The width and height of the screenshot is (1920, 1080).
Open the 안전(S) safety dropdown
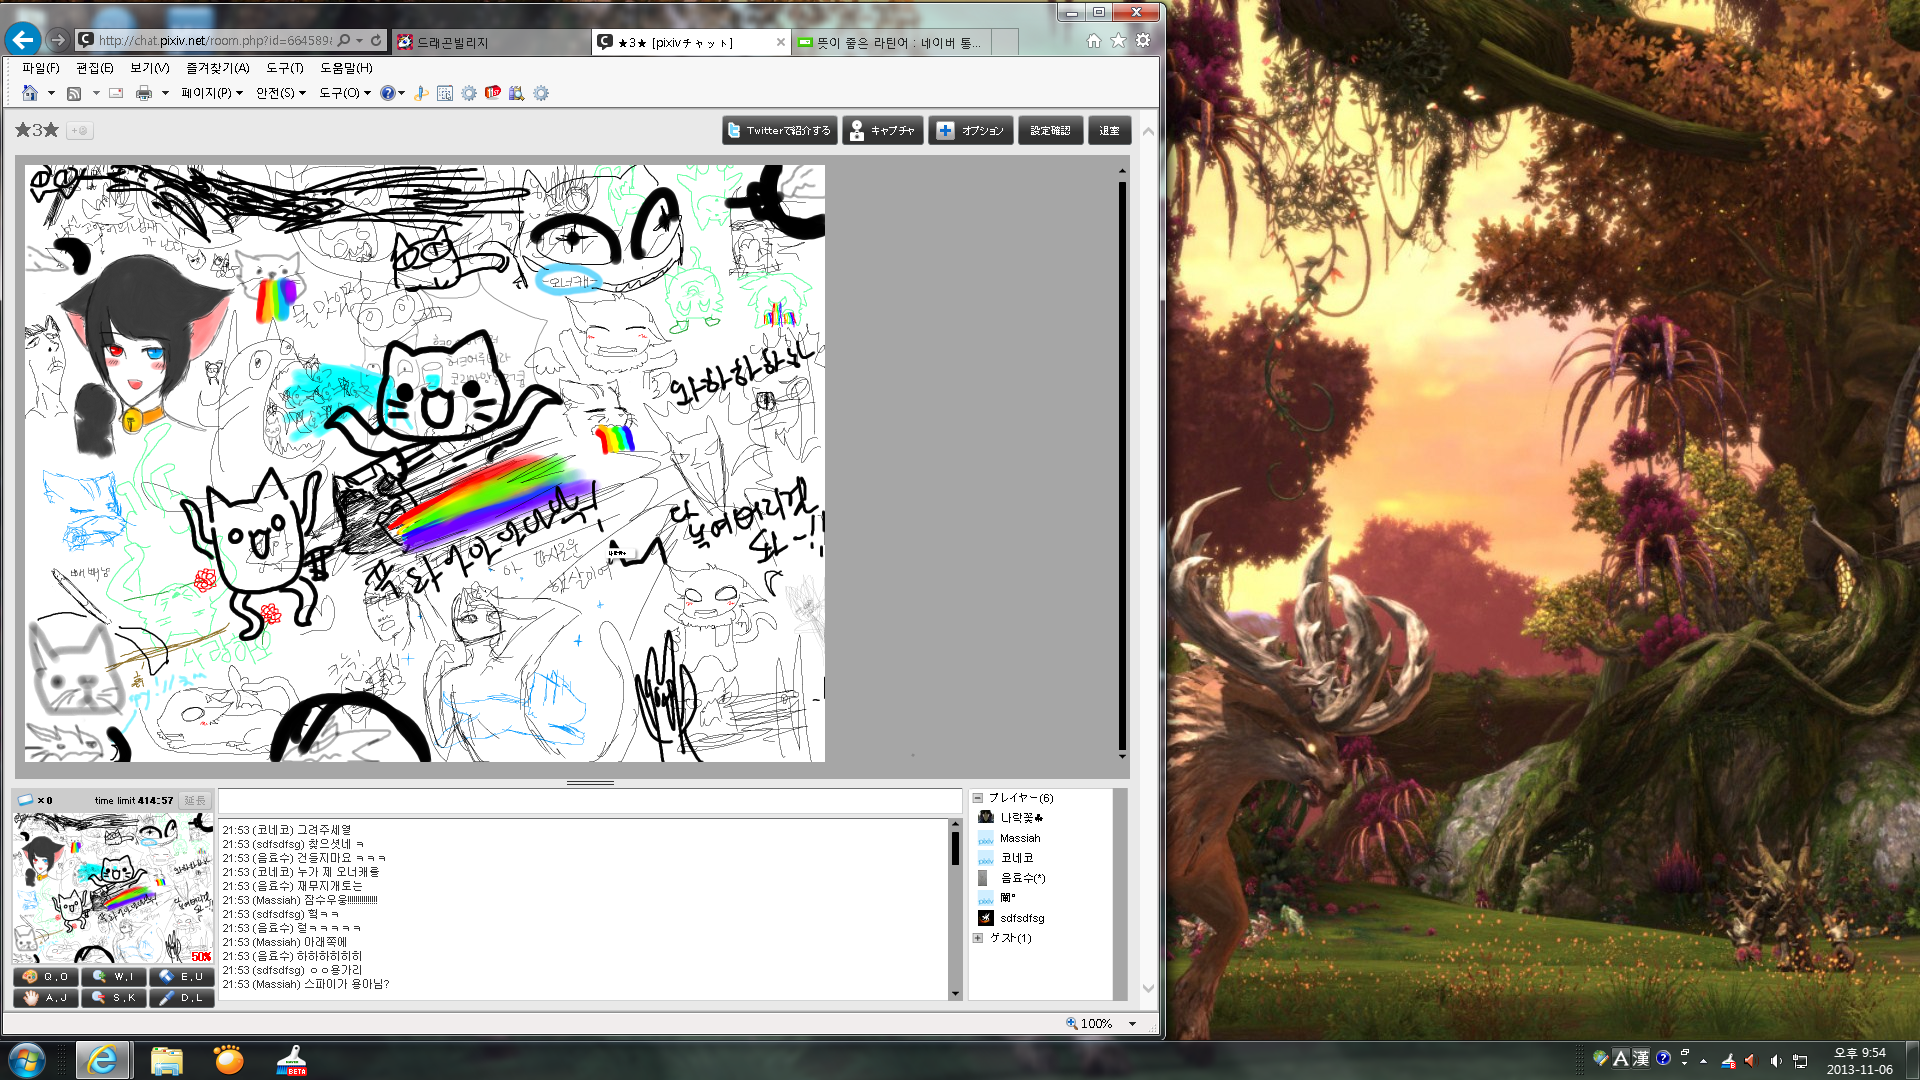280,93
